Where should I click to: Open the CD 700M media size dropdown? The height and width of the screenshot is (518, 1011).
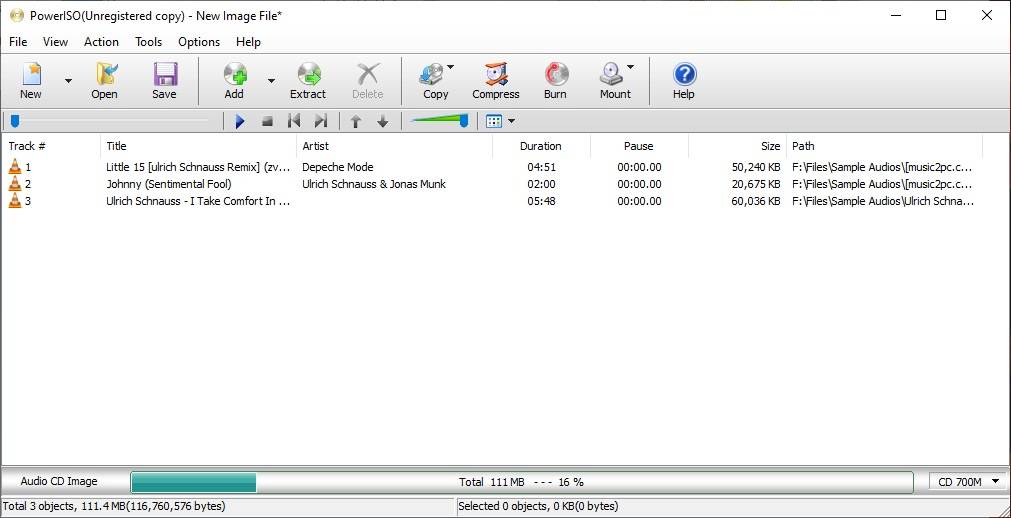tap(967, 481)
